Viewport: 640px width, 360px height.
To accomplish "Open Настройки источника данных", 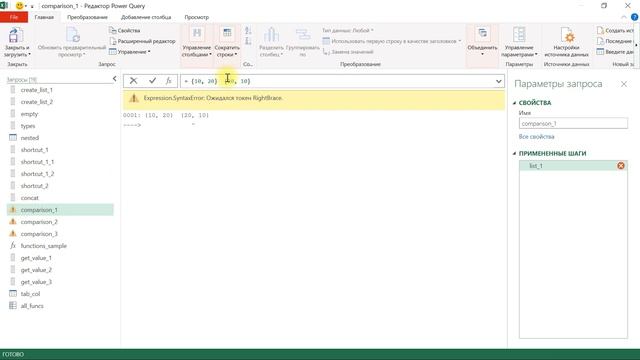I will coord(567,42).
